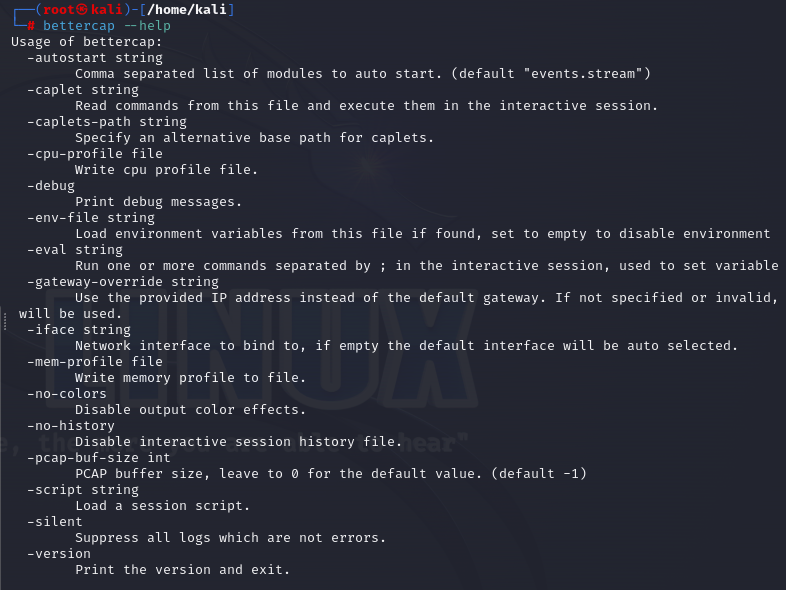Click the 'Print the version and exit.' text
The width and height of the screenshot is (786, 590).
pyautogui.click(x=182, y=569)
